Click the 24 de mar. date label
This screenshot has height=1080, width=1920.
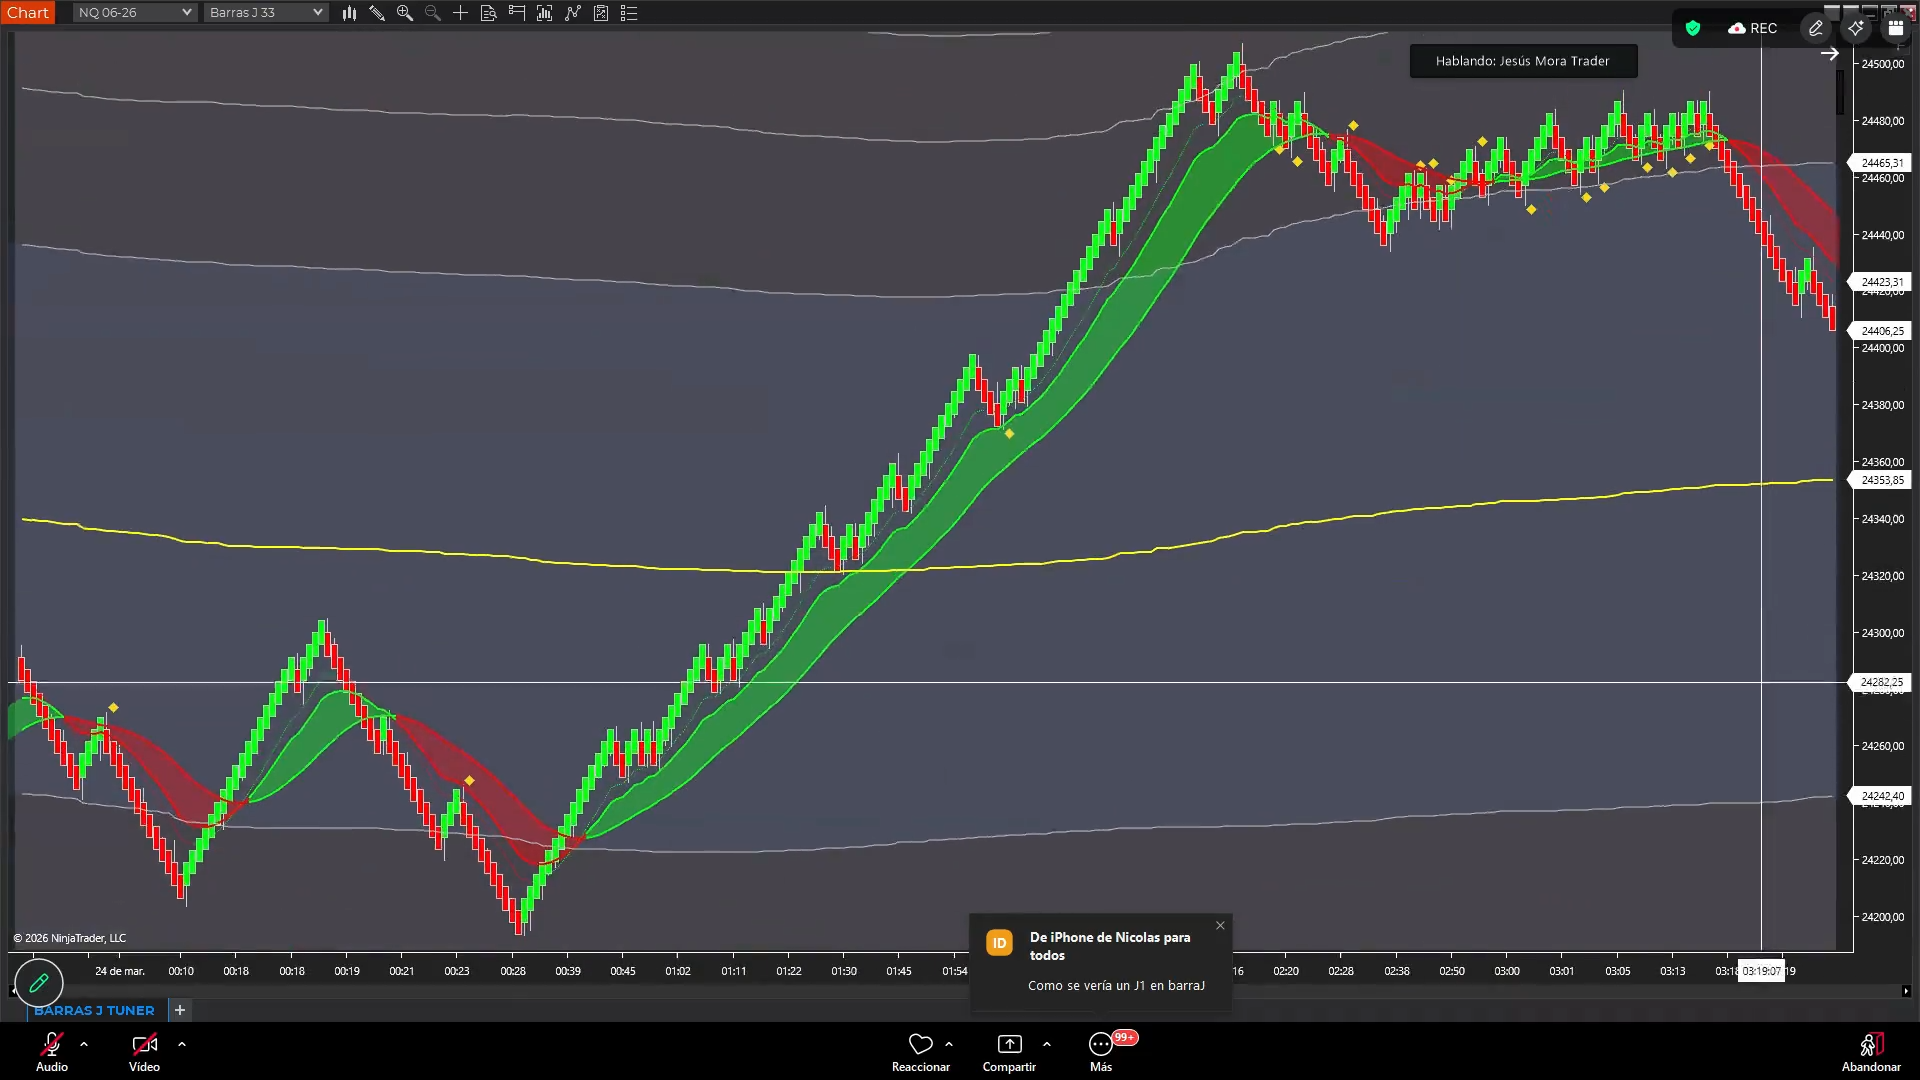coord(120,971)
